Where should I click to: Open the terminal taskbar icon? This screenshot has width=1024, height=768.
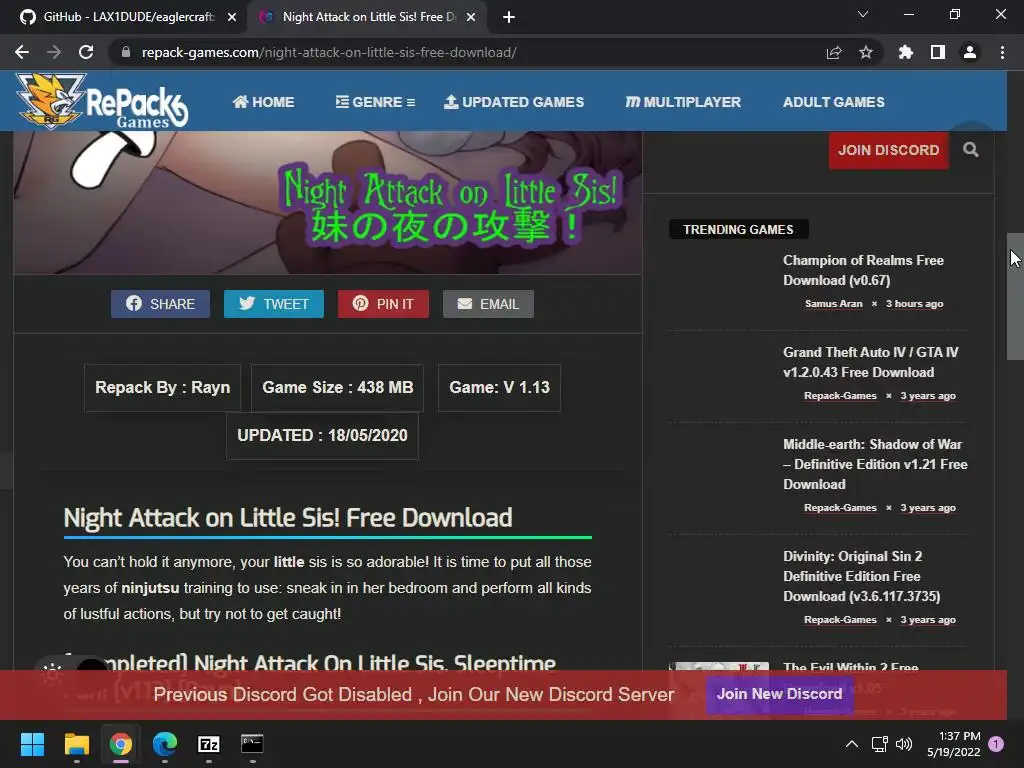point(252,744)
